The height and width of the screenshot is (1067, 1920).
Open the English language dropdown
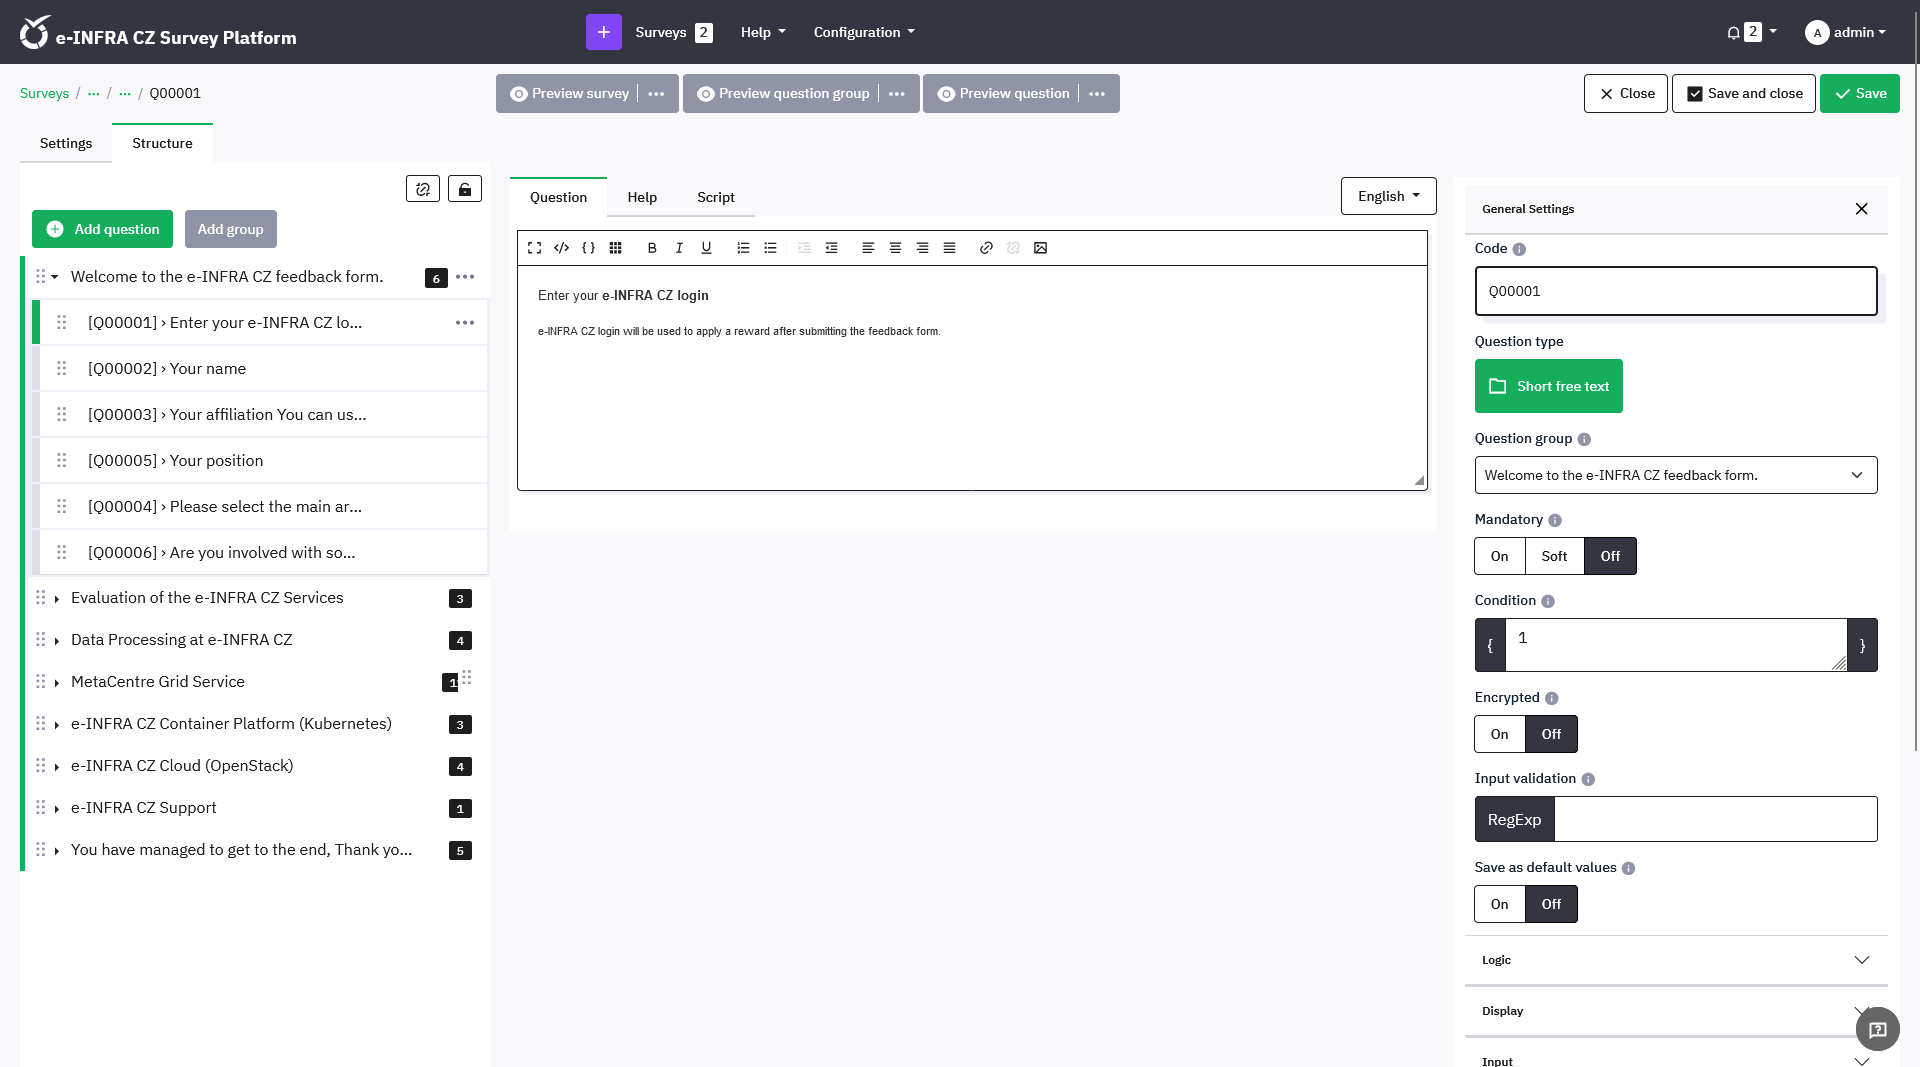[x=1388, y=196]
